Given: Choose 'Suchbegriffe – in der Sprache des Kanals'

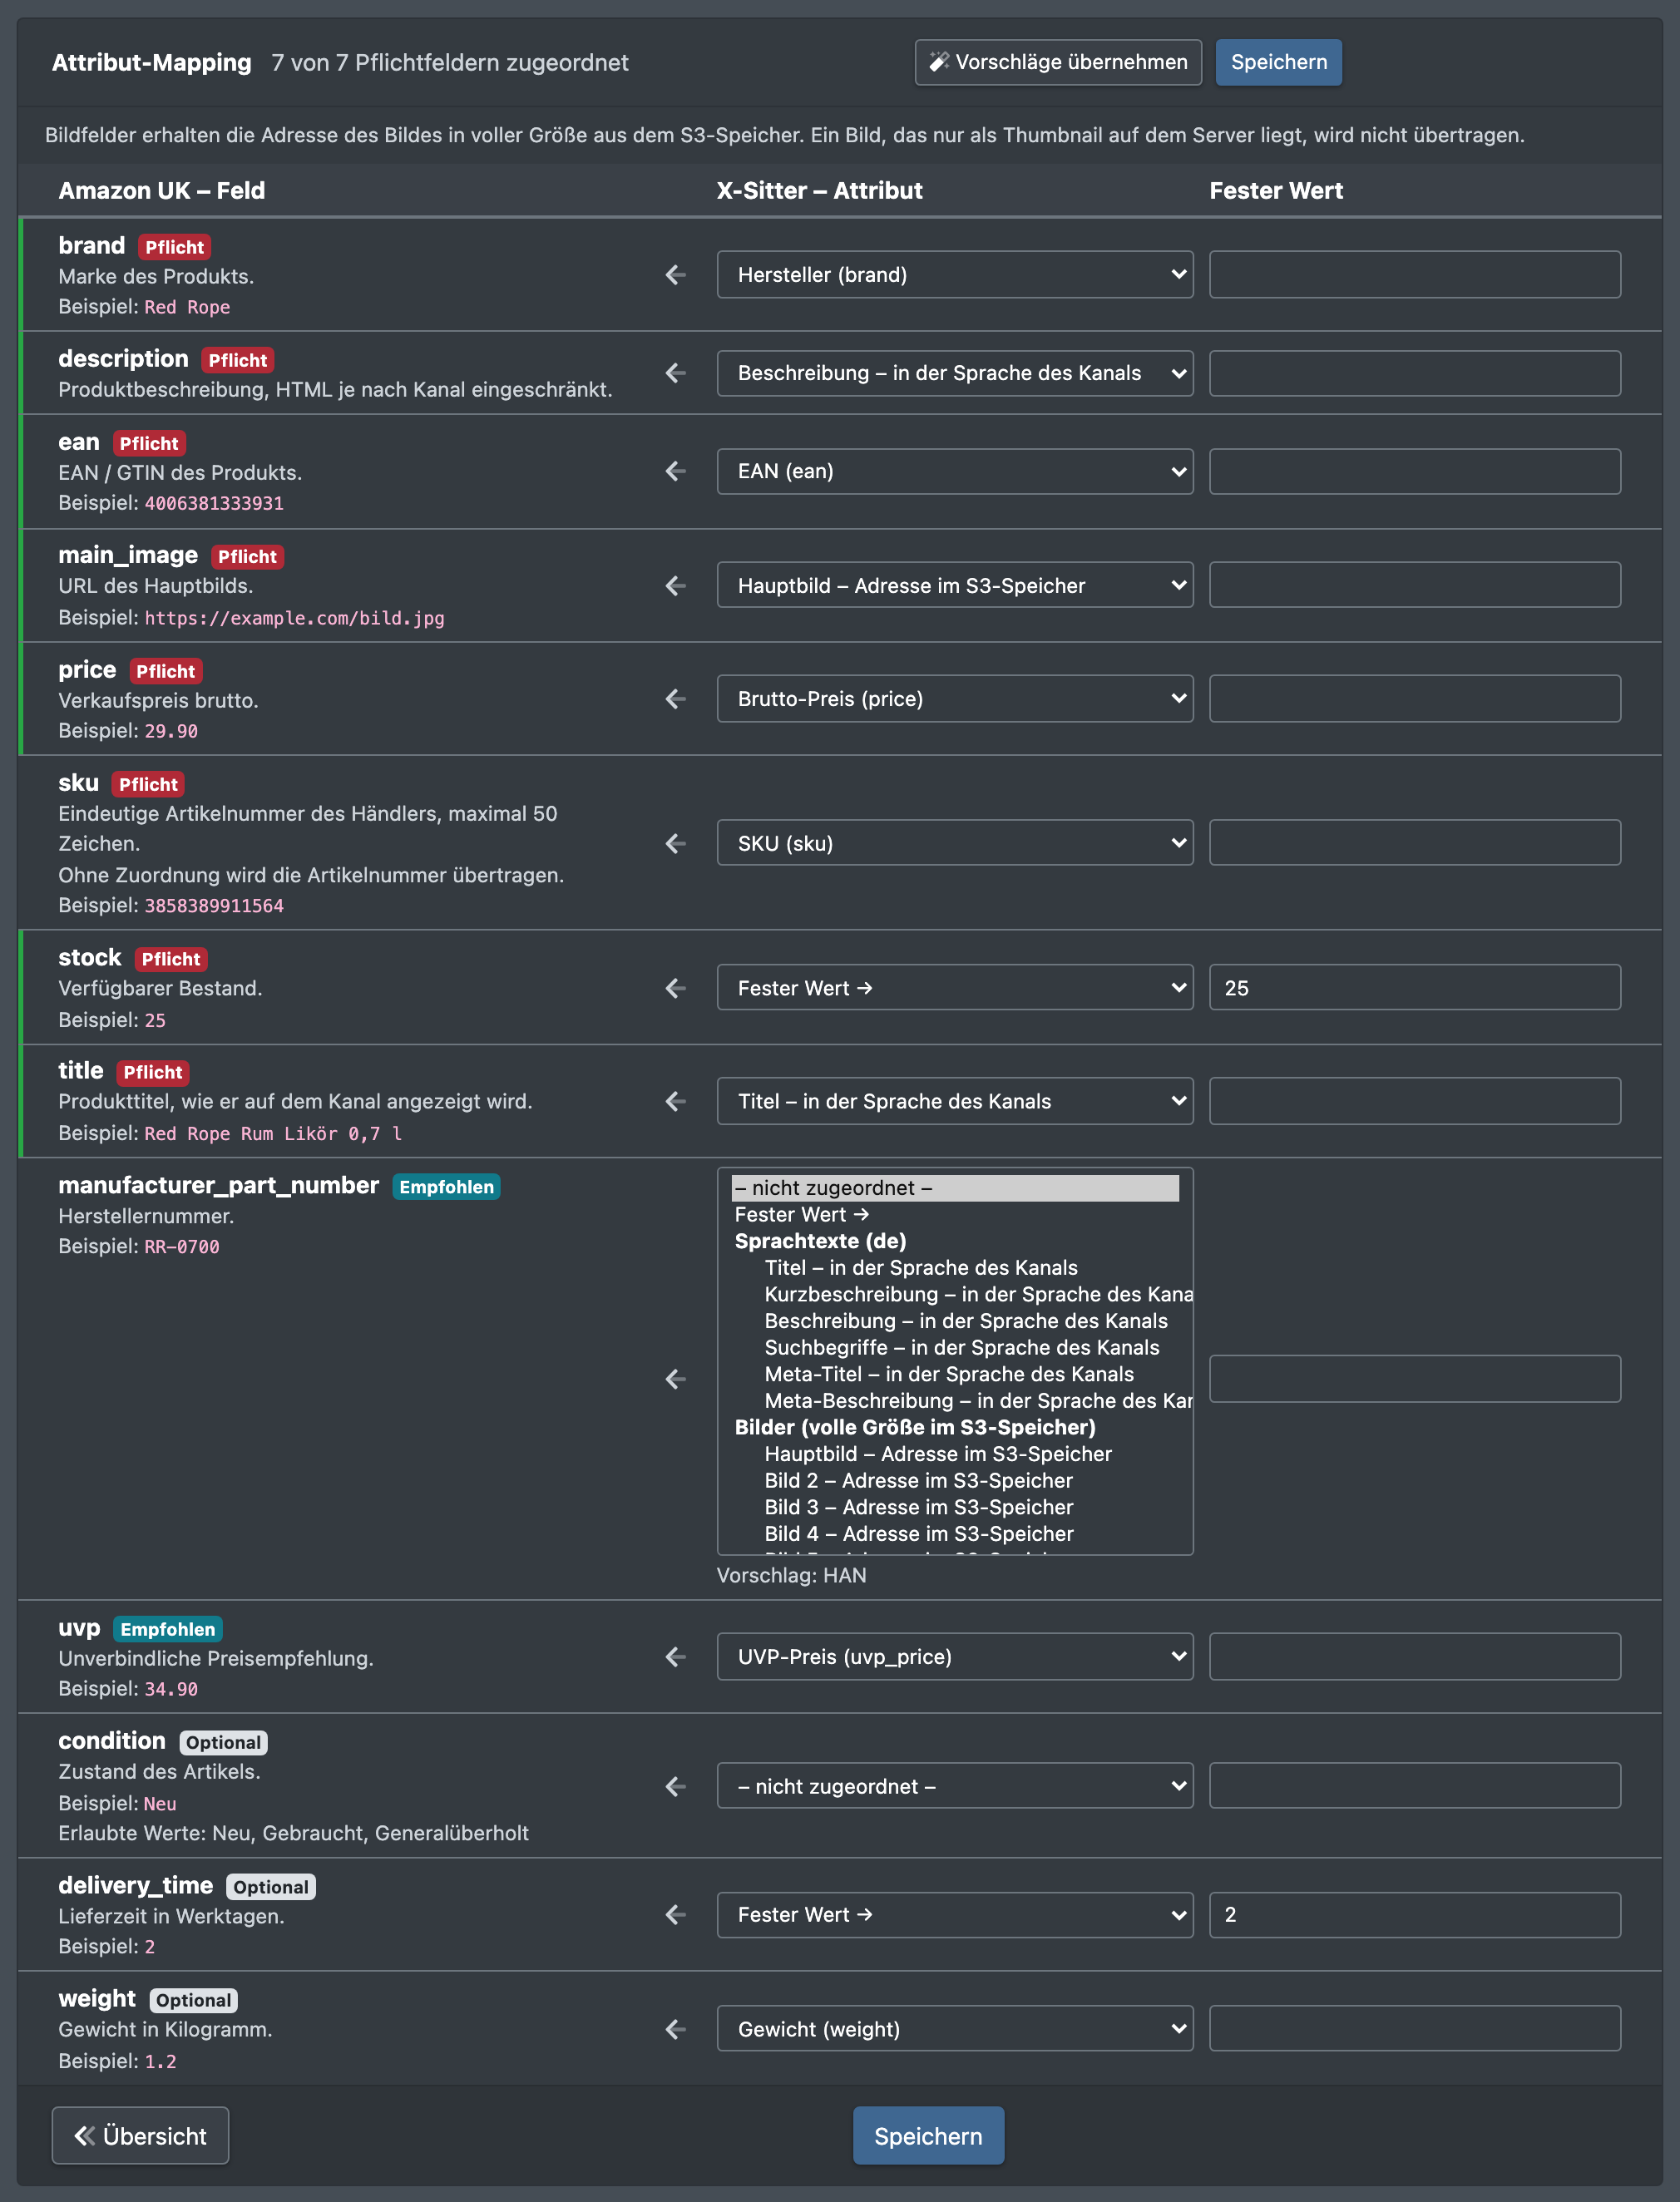Looking at the screenshot, I should tap(955, 1348).
